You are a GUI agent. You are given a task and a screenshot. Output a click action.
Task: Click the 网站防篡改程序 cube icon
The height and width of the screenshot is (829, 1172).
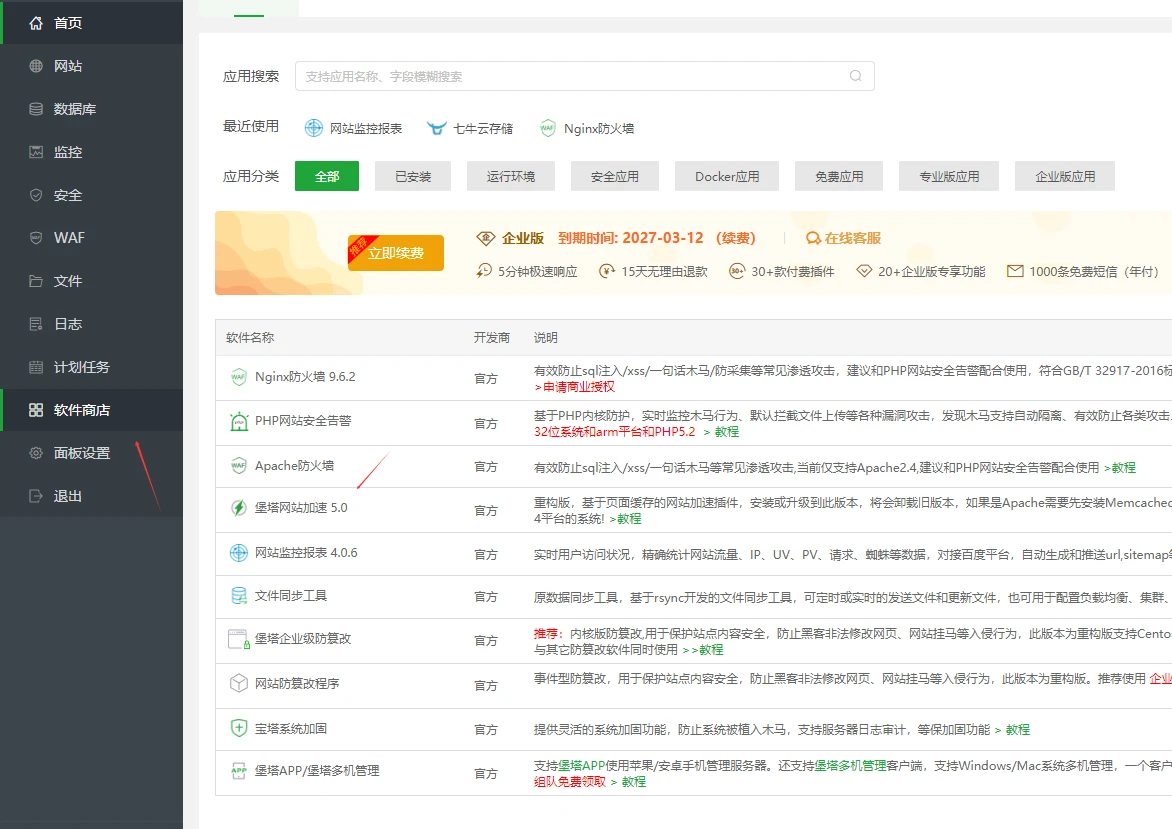point(238,683)
